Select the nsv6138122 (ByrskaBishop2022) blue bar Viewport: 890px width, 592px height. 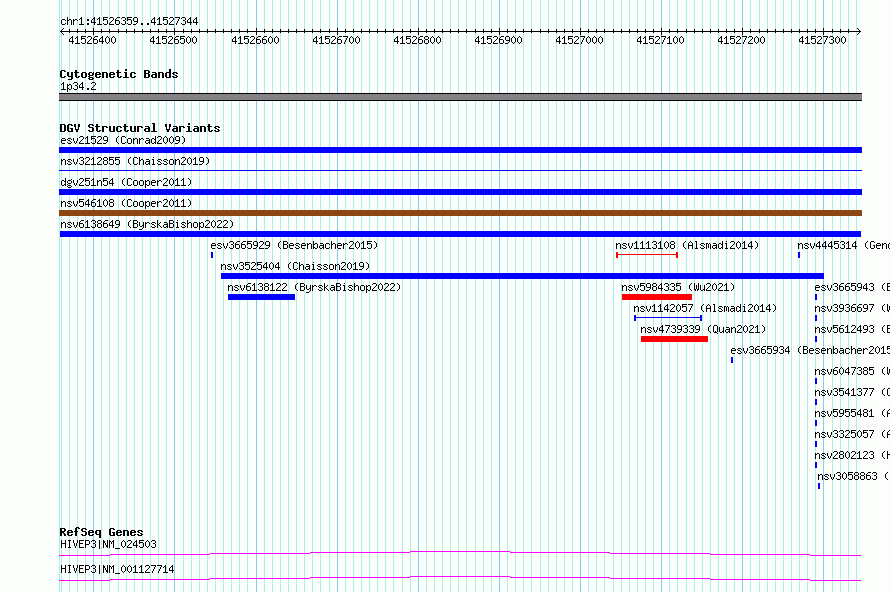[x=261, y=297]
